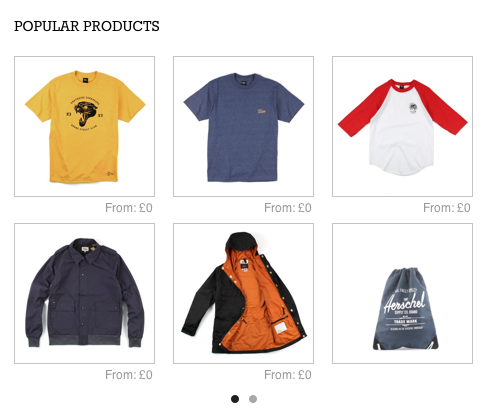View the black parka with orange lining
Viewport: 488px width, 420px height.
[243, 293]
